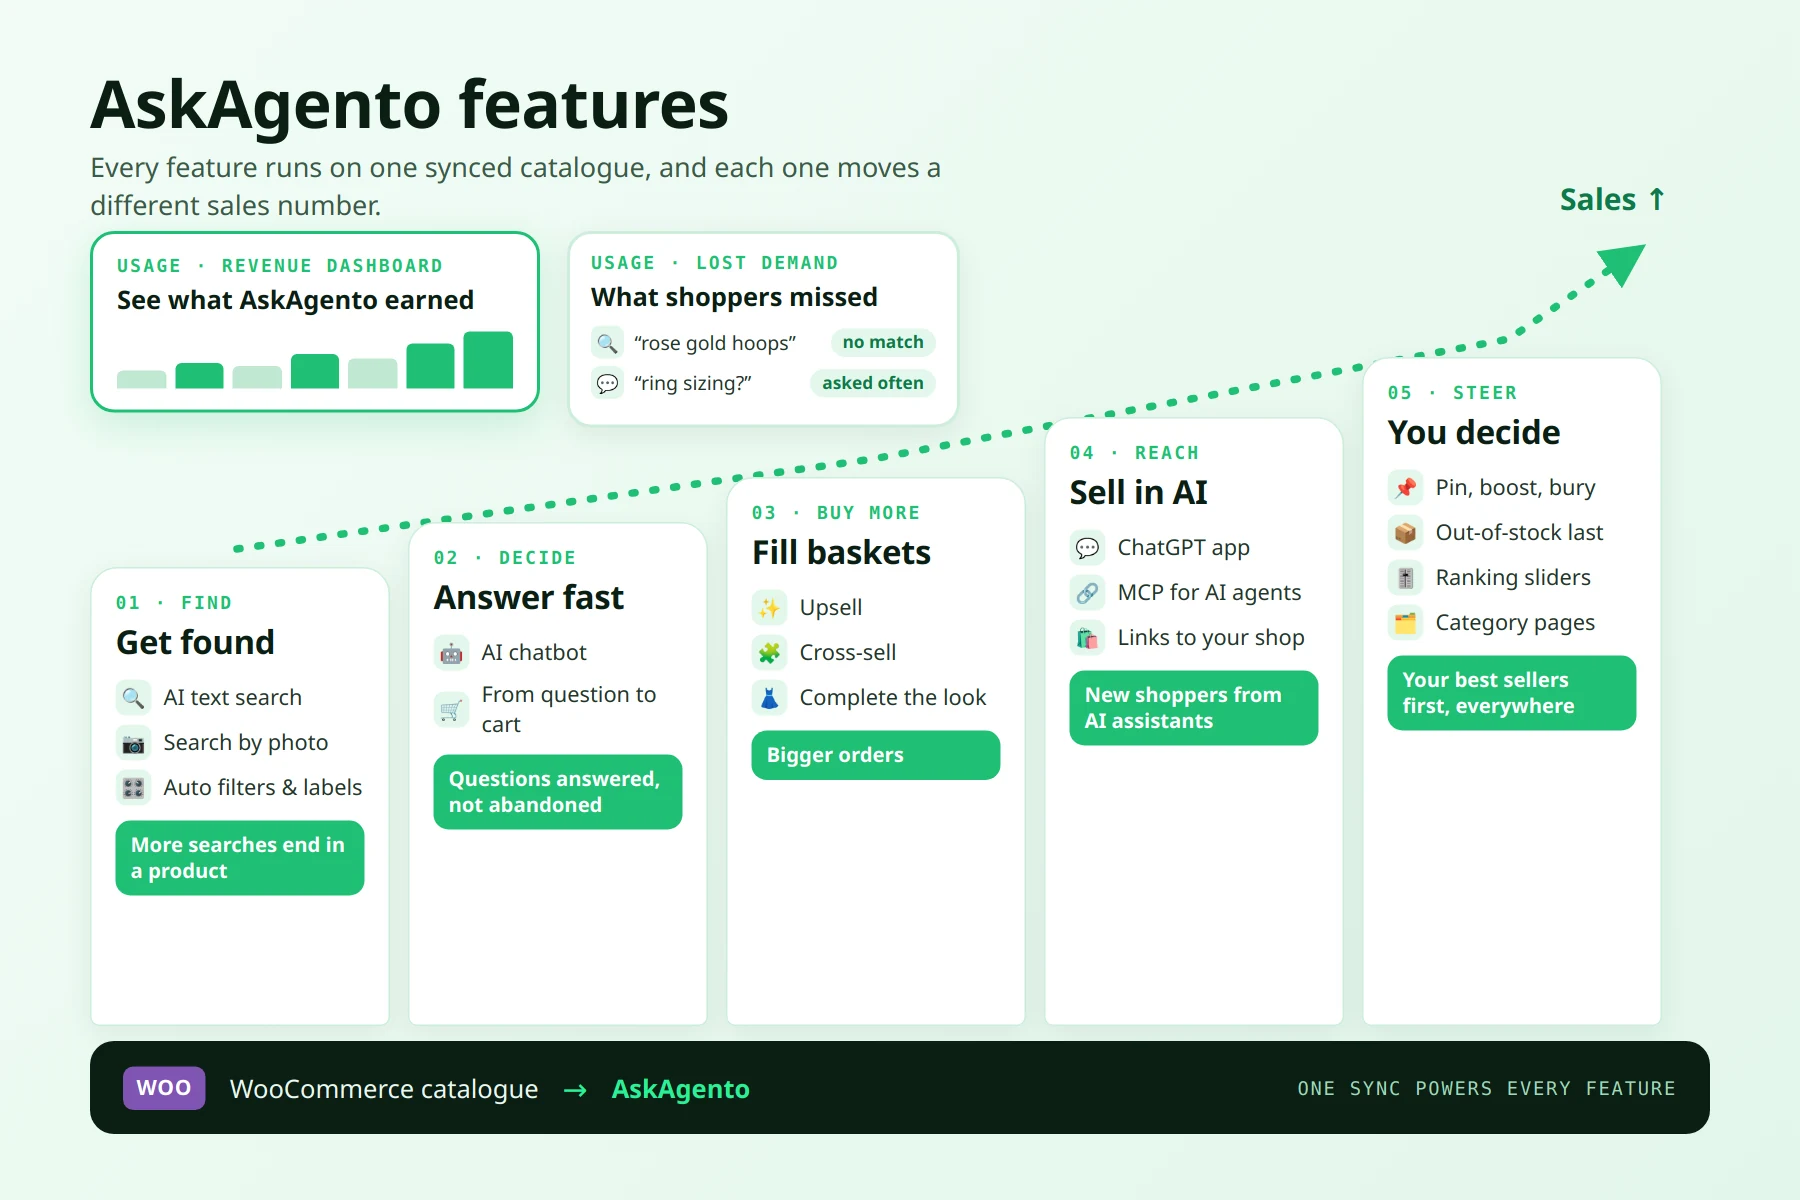The image size is (1800, 1200).
Task: Click the "Sell in AI" card heading
Action: [1138, 492]
